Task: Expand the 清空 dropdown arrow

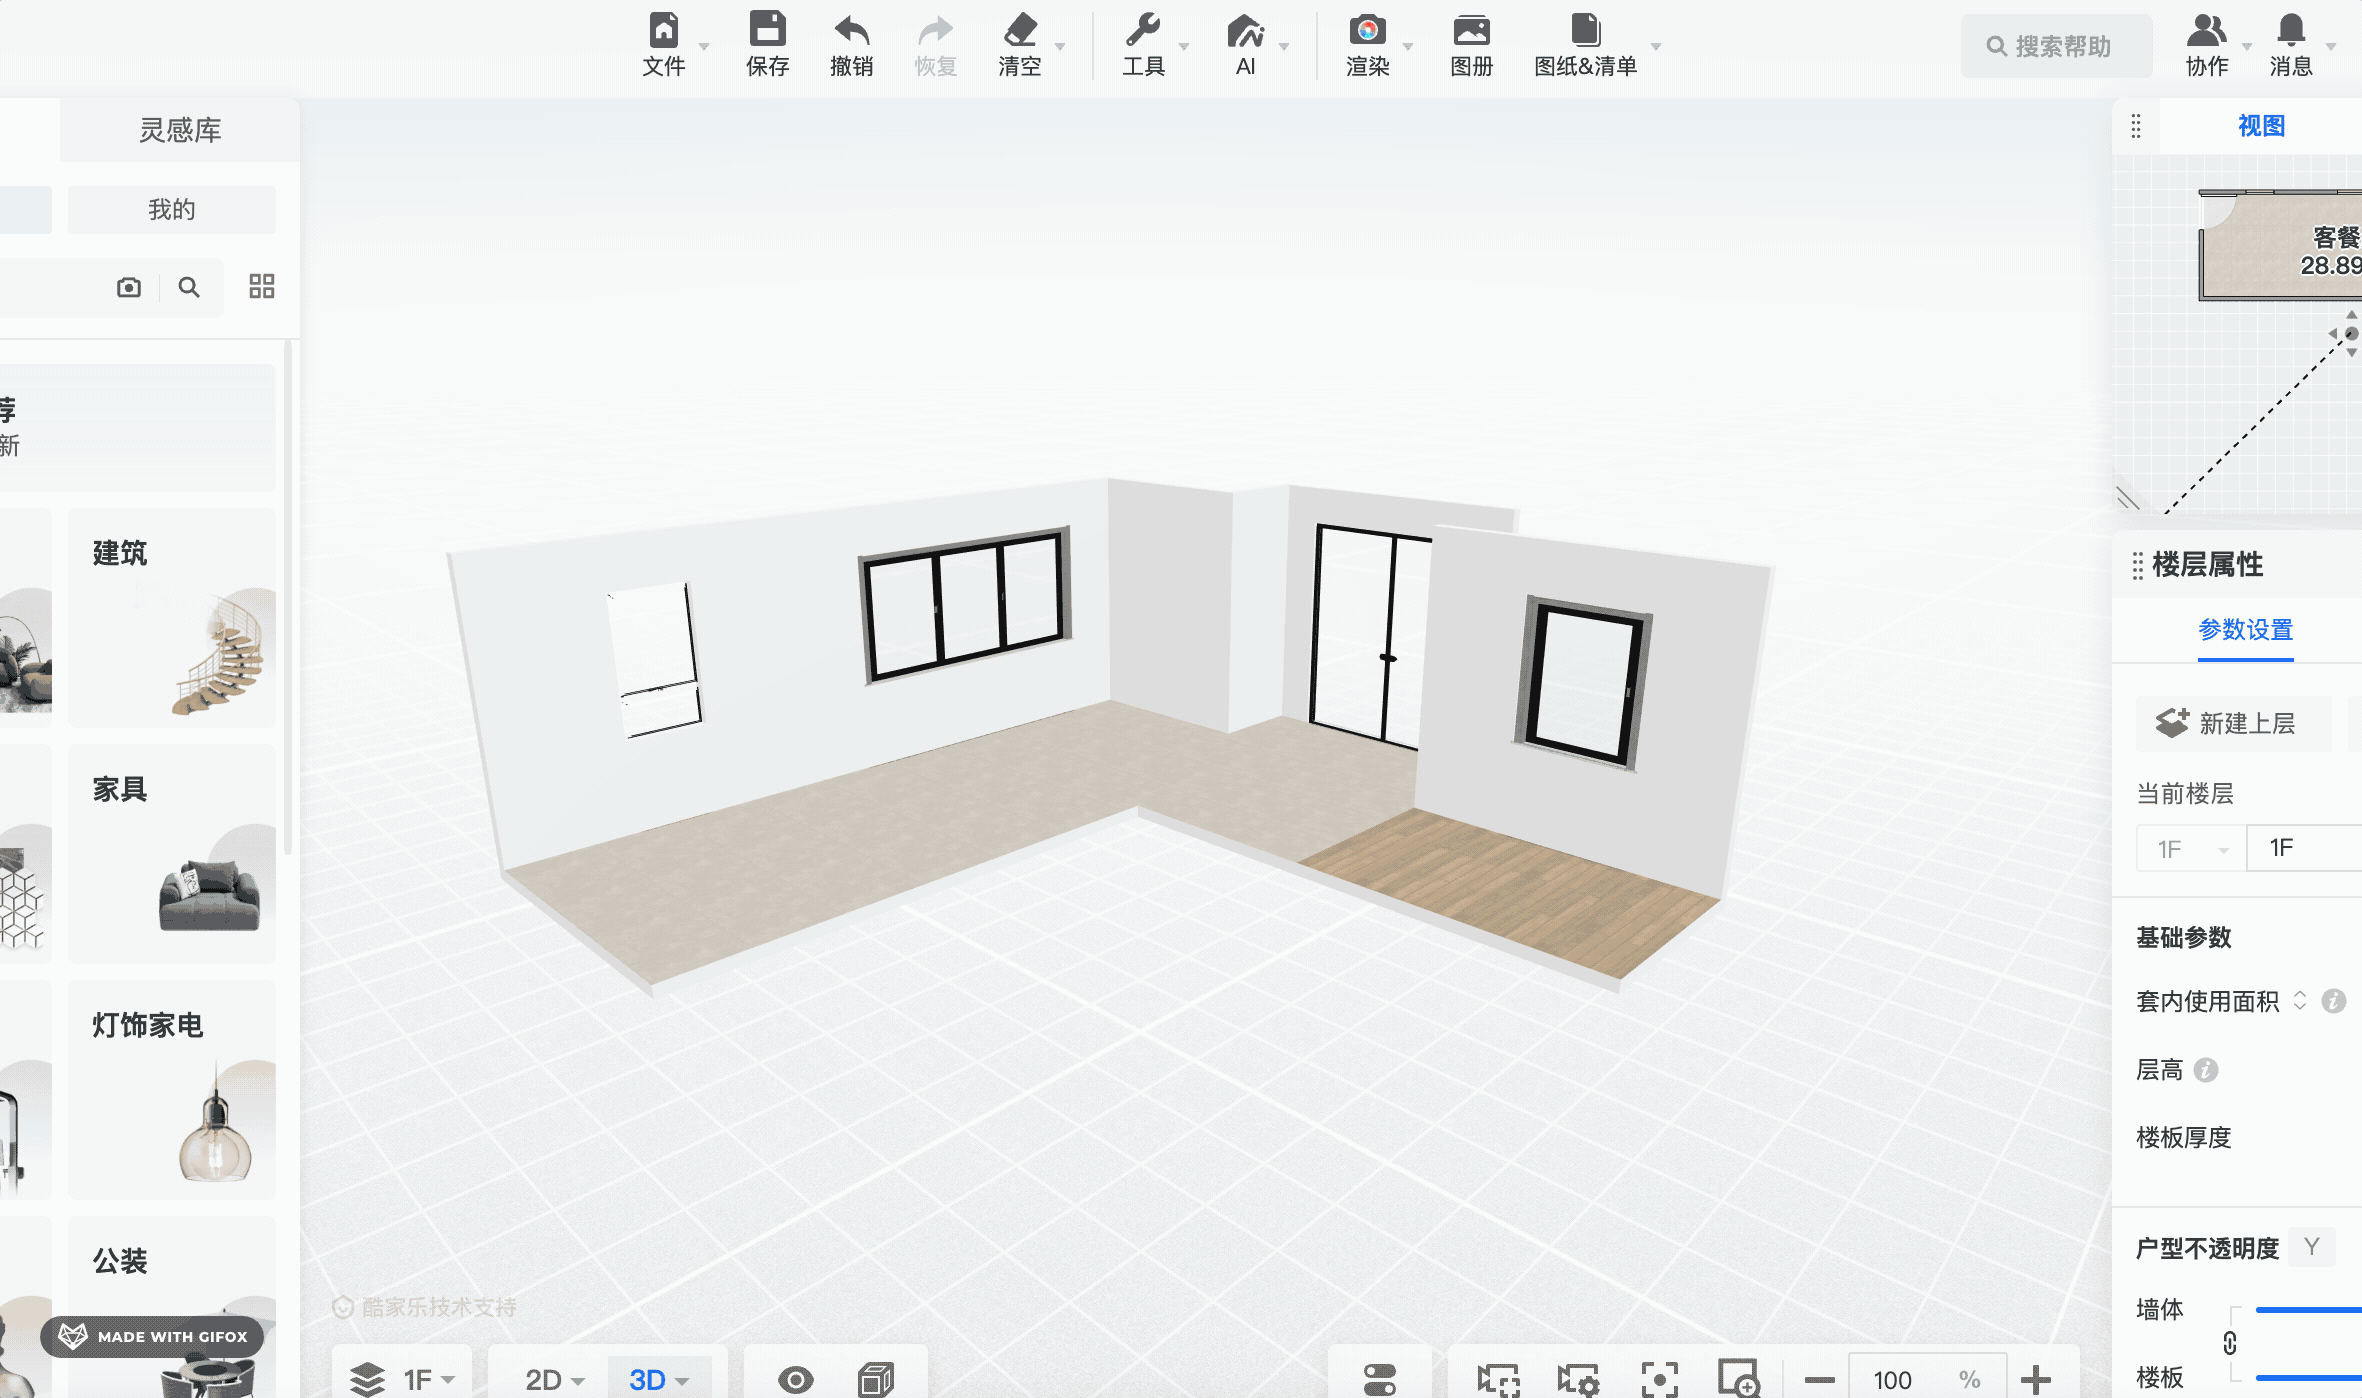Action: (1060, 46)
